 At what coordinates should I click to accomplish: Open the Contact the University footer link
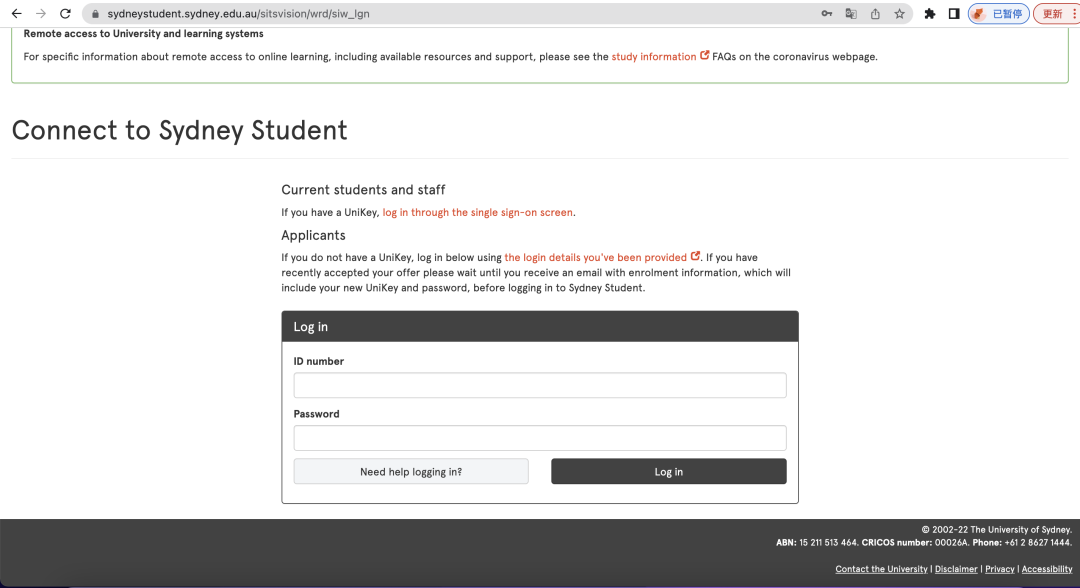(881, 569)
